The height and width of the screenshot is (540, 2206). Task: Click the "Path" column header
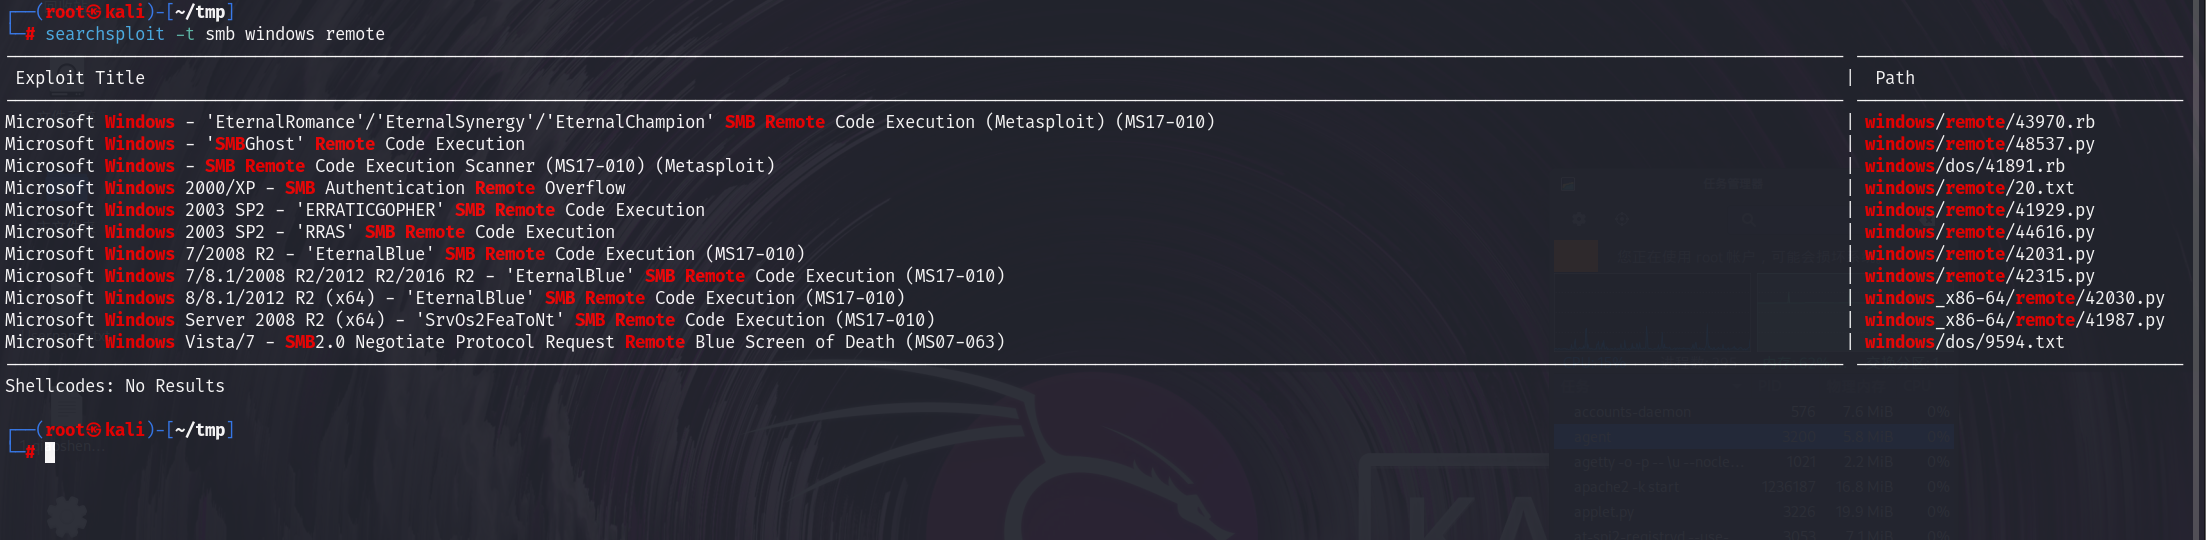click(x=1894, y=78)
